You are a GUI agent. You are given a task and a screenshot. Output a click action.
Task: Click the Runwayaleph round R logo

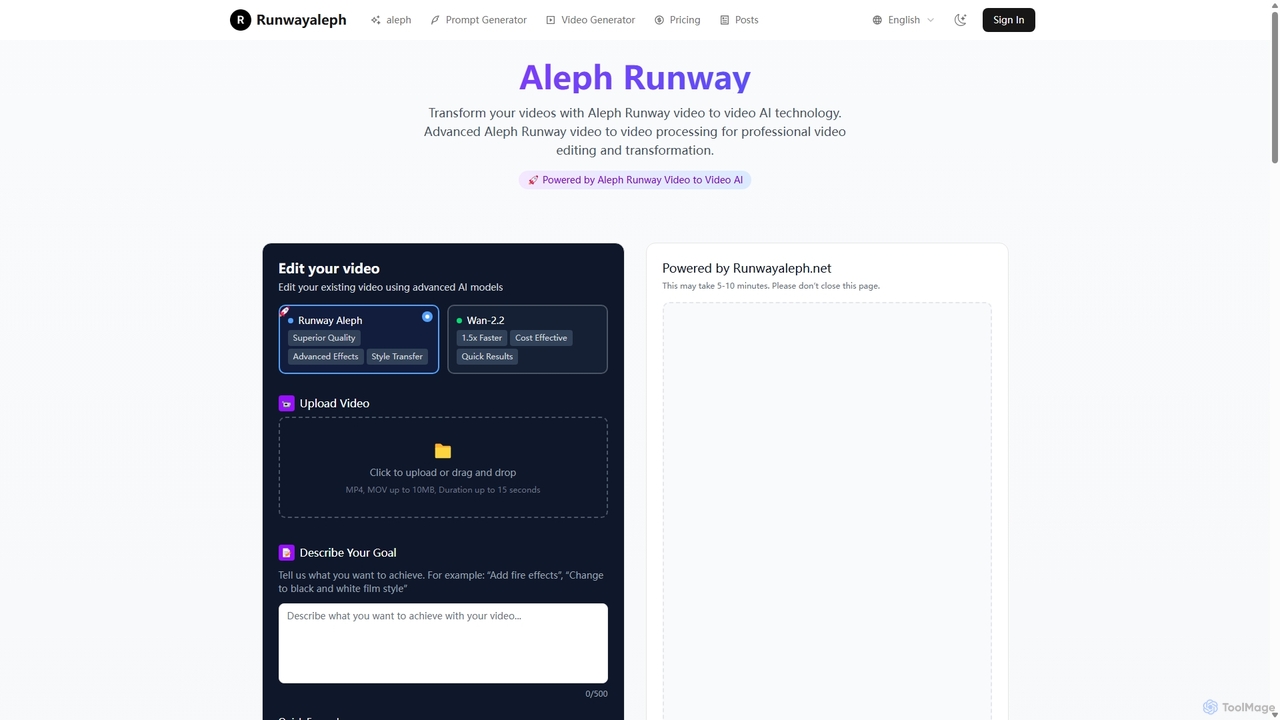pyautogui.click(x=240, y=20)
